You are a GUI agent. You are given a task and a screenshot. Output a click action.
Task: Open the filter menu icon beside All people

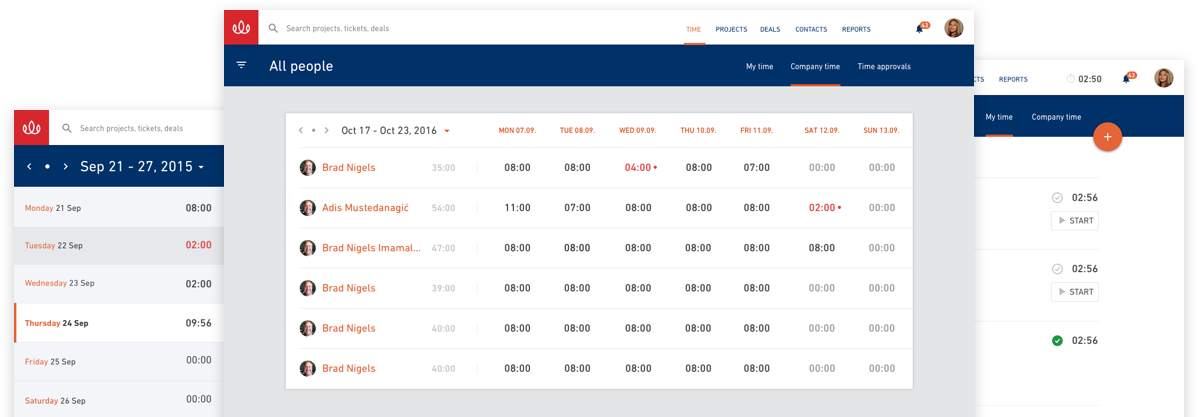tap(241, 65)
